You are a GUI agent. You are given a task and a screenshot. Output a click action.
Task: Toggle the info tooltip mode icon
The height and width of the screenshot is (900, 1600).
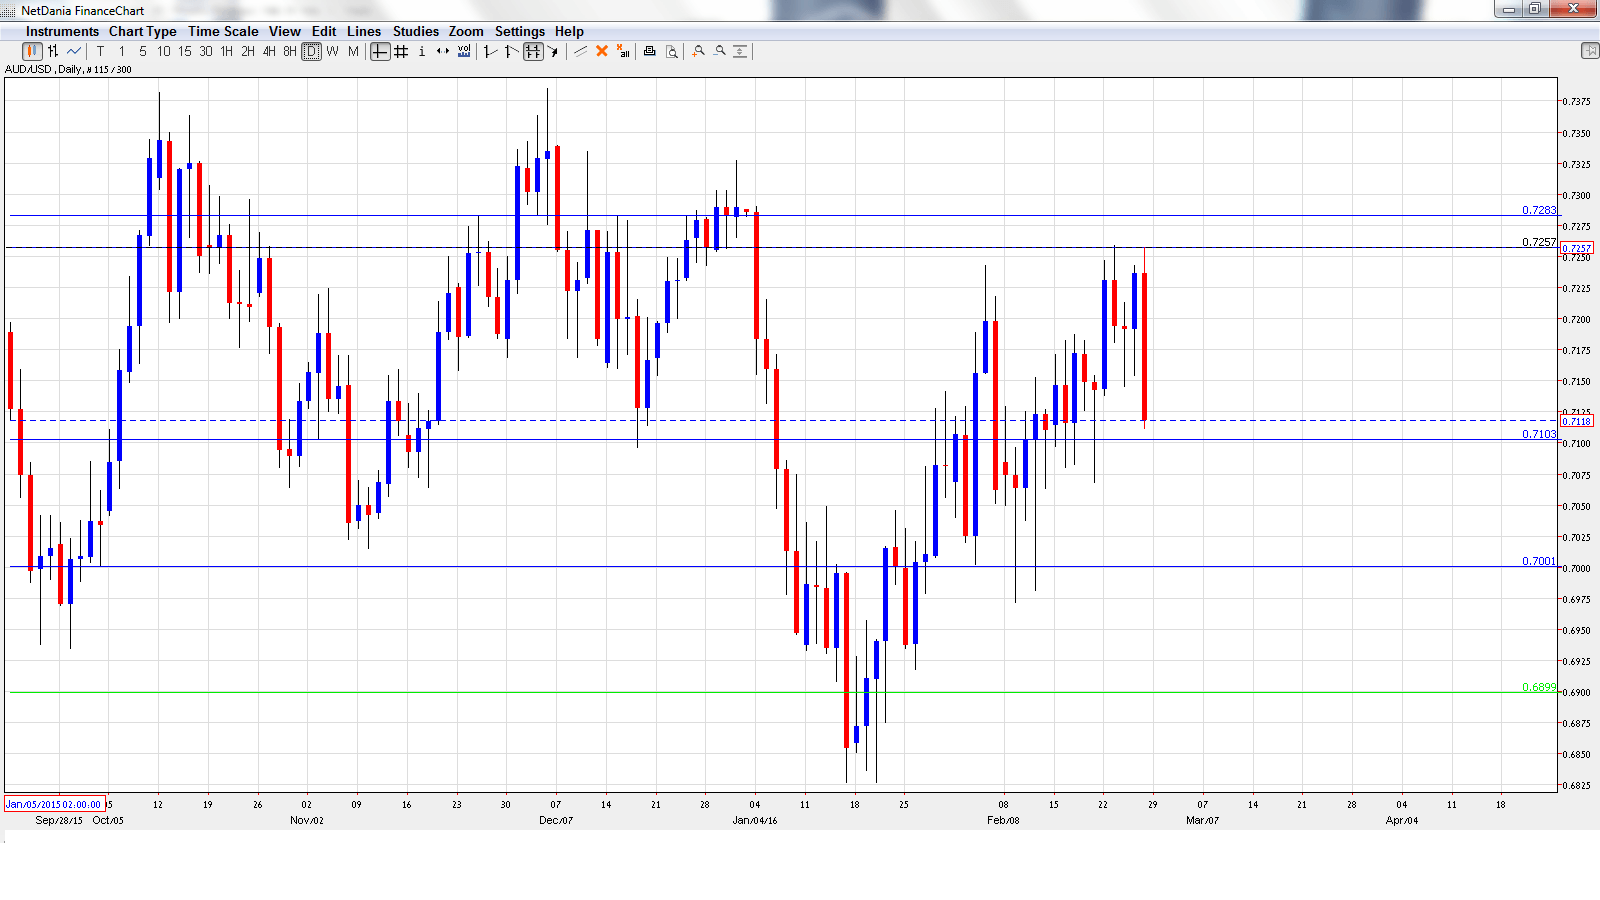pos(421,52)
